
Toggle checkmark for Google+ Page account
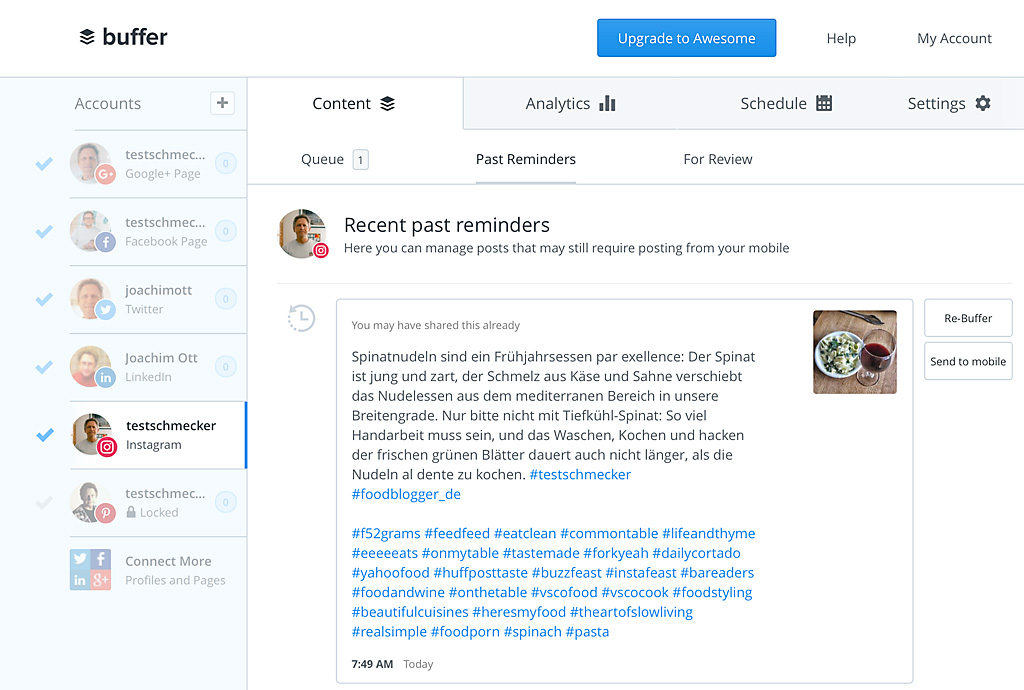44,164
